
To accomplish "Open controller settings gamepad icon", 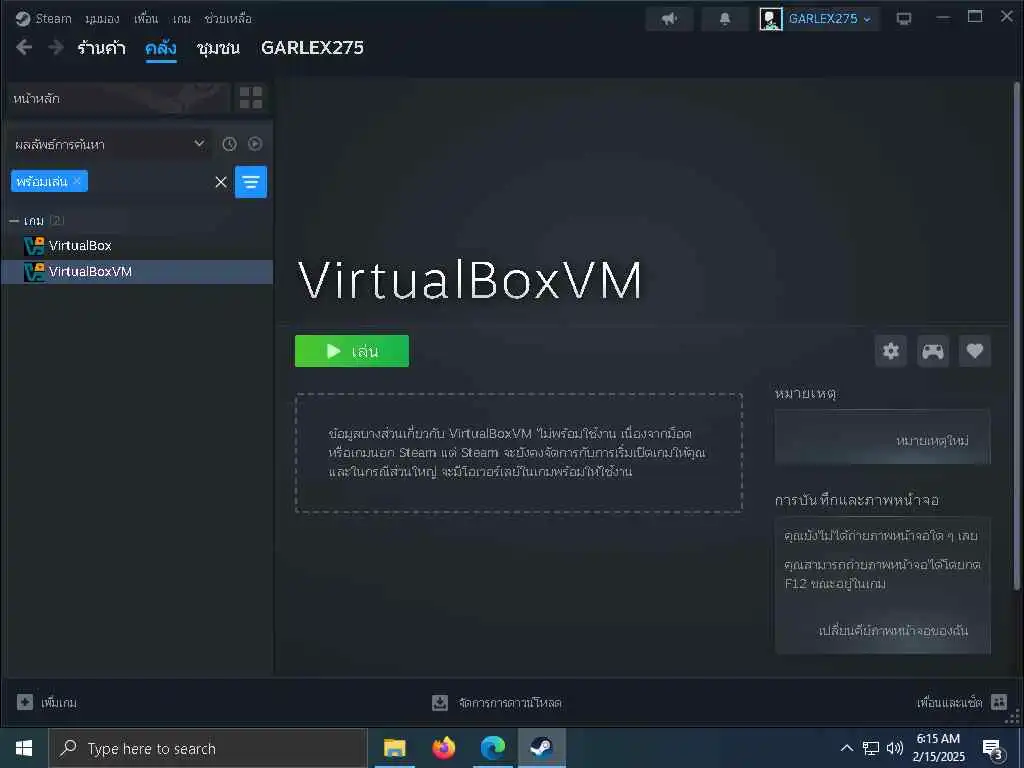I will (933, 351).
